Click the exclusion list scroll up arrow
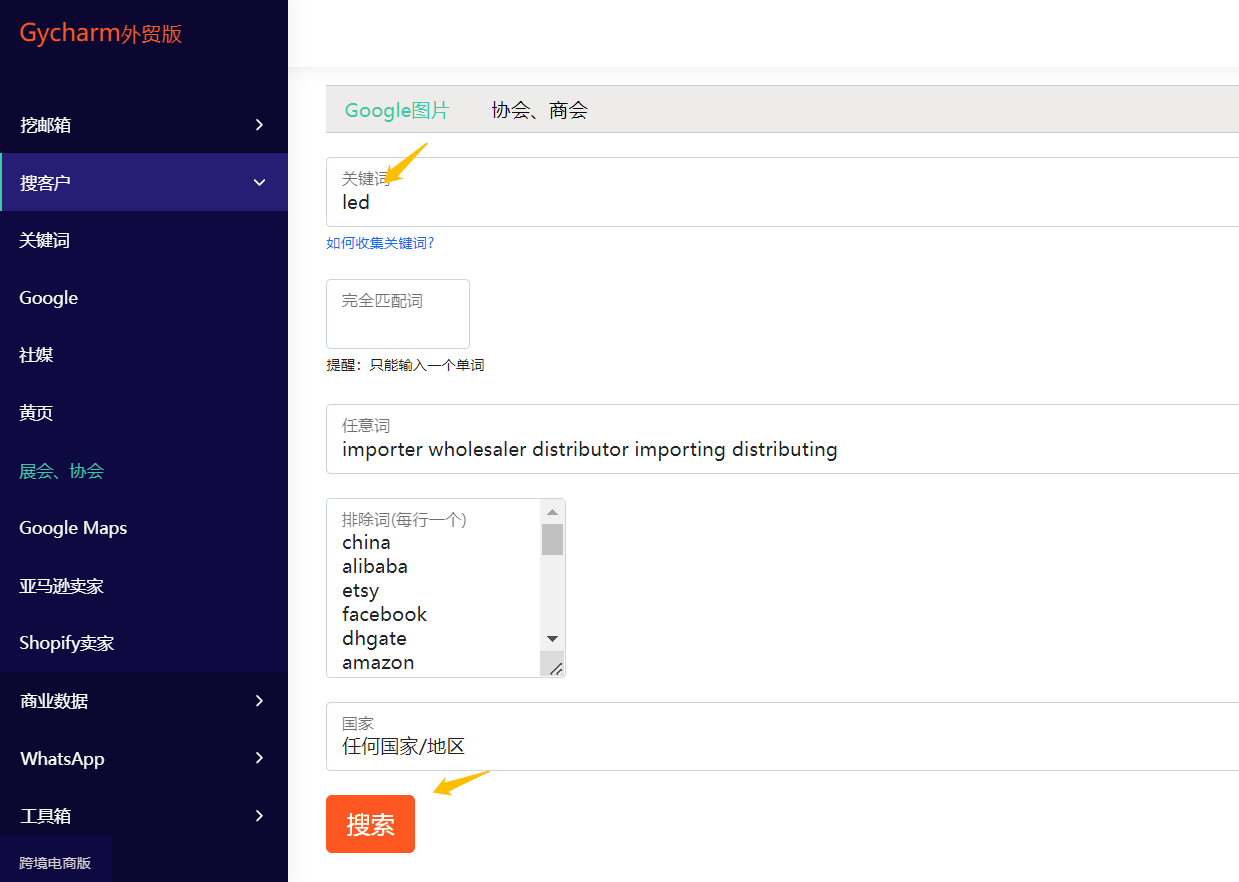The image size is (1239, 882). point(552,512)
